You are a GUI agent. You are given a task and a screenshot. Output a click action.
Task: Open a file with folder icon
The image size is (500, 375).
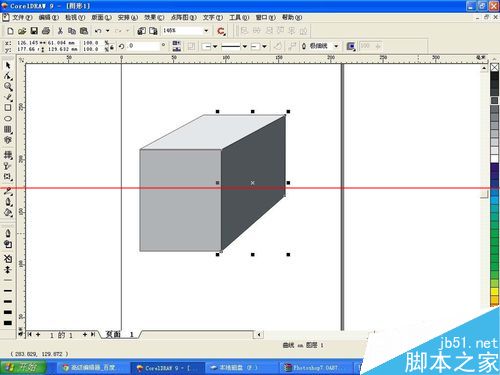[22, 31]
